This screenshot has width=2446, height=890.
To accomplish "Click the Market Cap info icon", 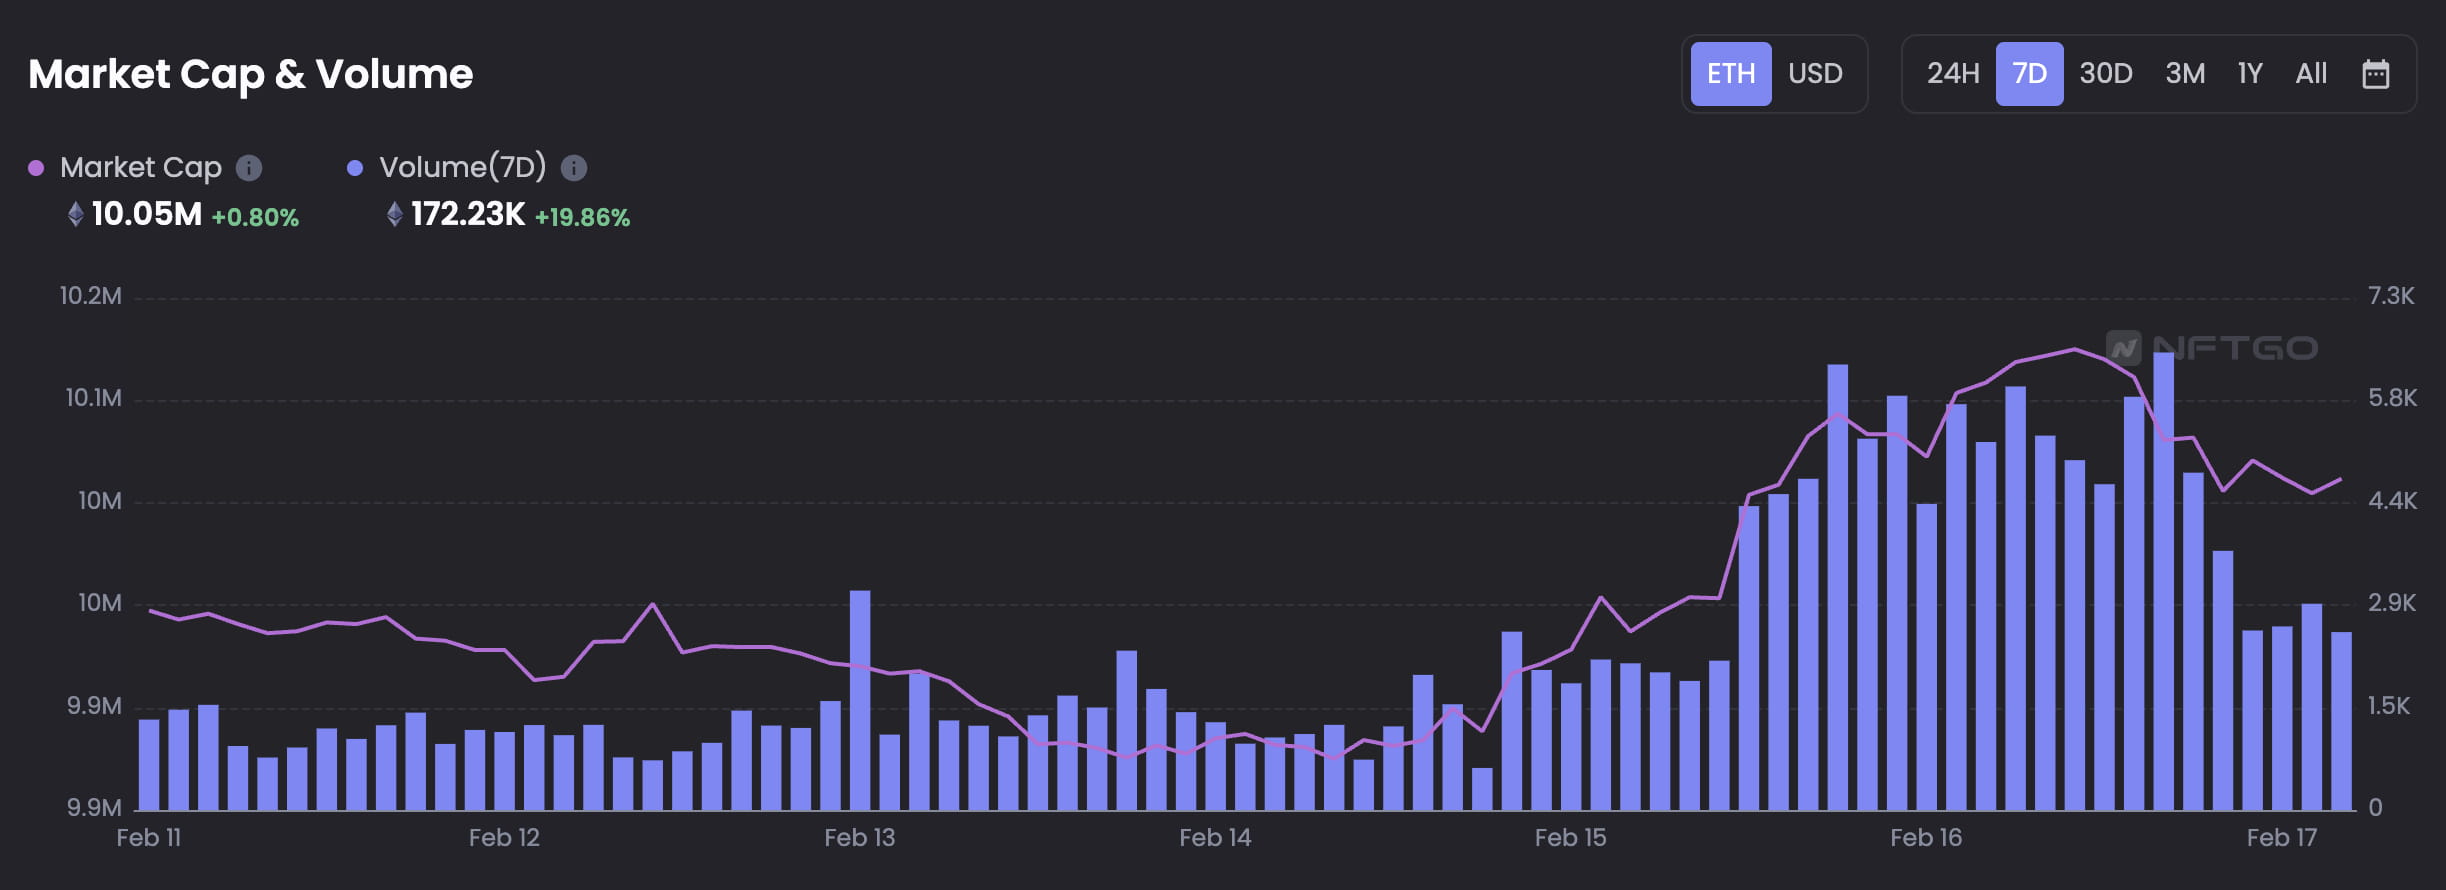I will pos(249,168).
